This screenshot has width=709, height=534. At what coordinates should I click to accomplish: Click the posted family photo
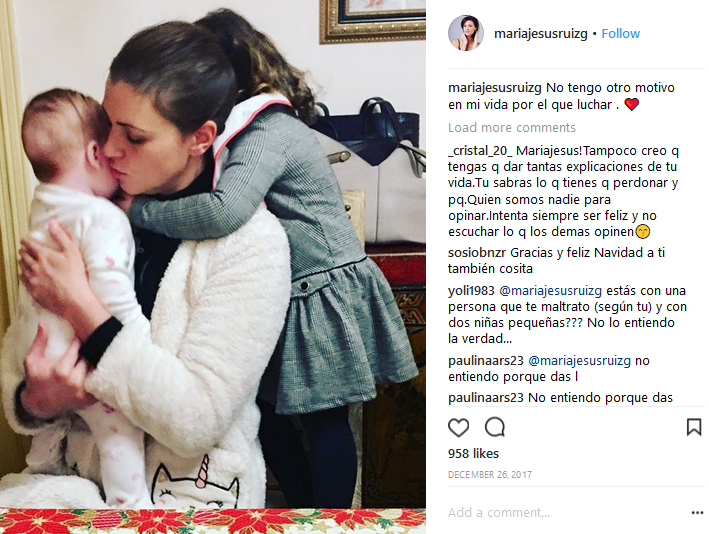coord(213,267)
